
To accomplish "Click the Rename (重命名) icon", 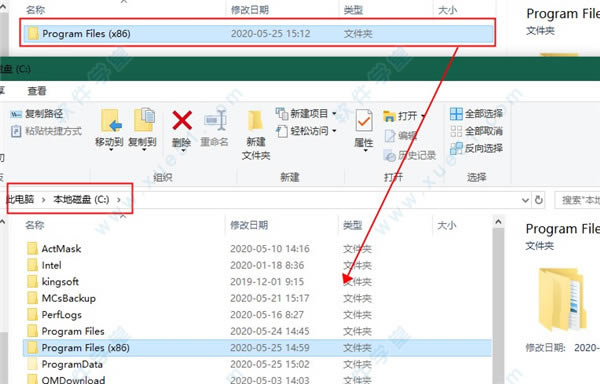I will point(215,121).
